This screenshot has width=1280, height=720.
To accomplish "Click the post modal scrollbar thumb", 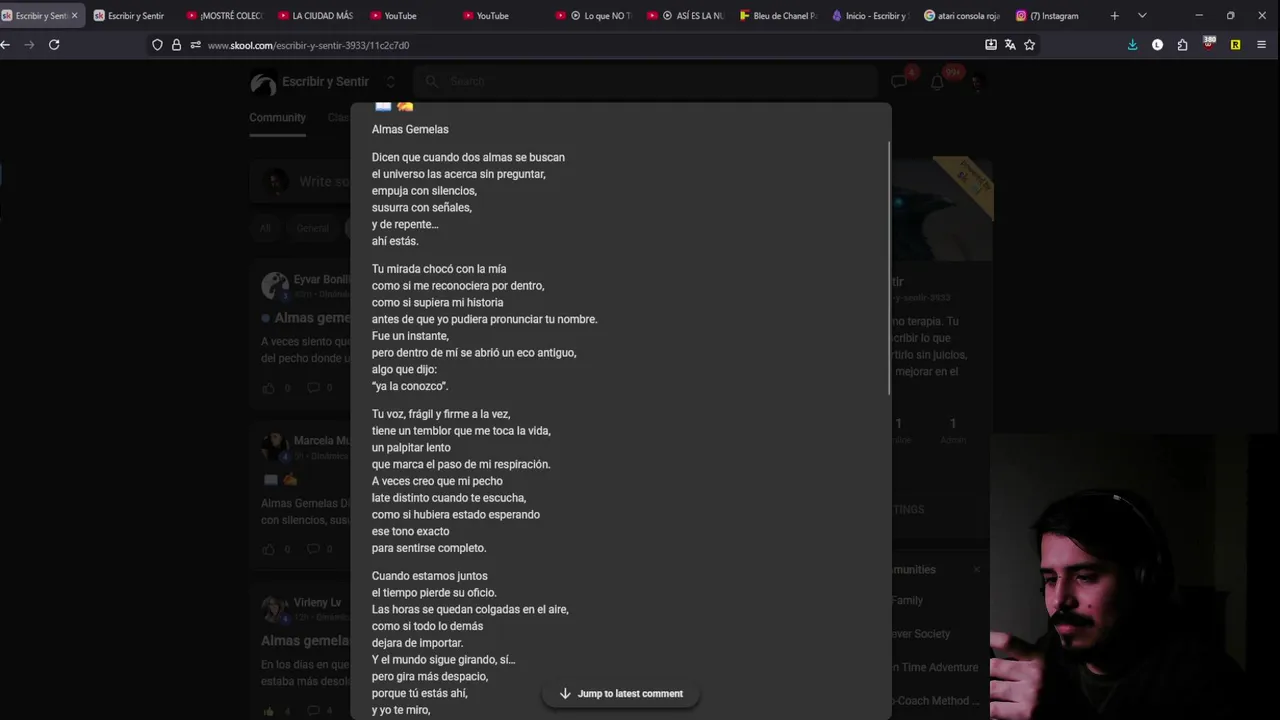I will (889, 268).
